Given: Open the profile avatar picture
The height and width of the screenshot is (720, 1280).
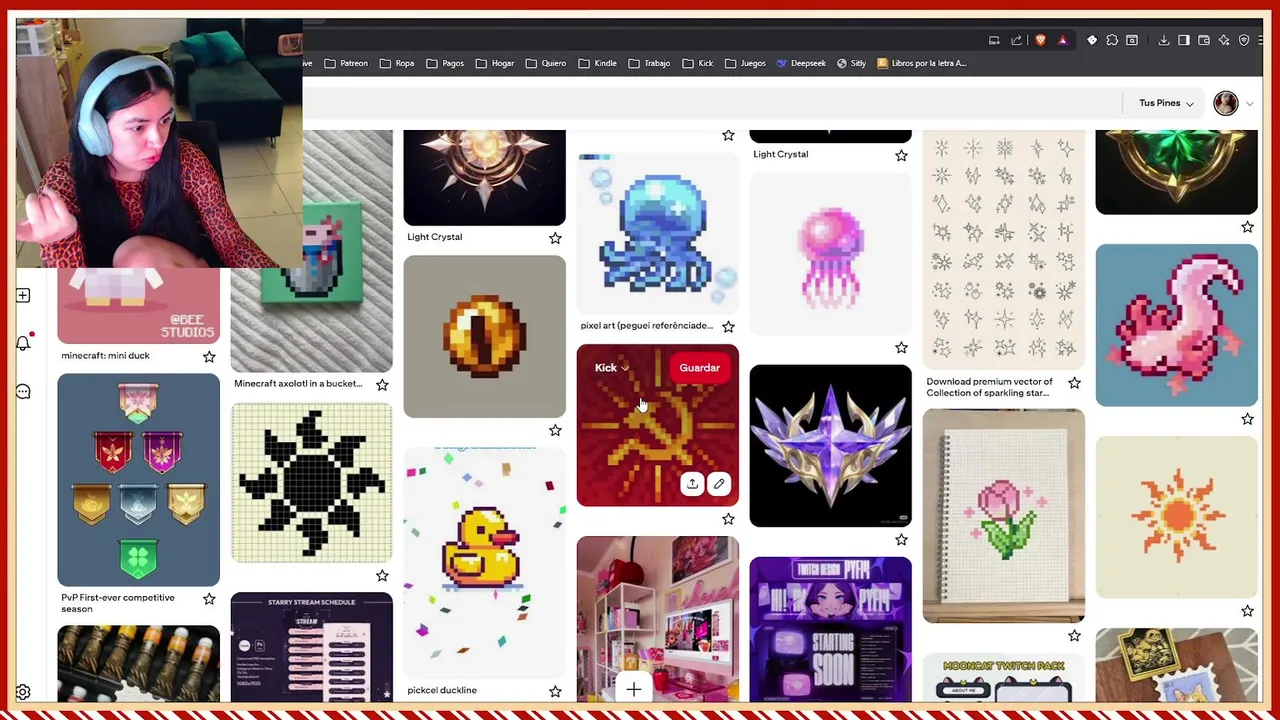Looking at the screenshot, I should (x=1226, y=103).
